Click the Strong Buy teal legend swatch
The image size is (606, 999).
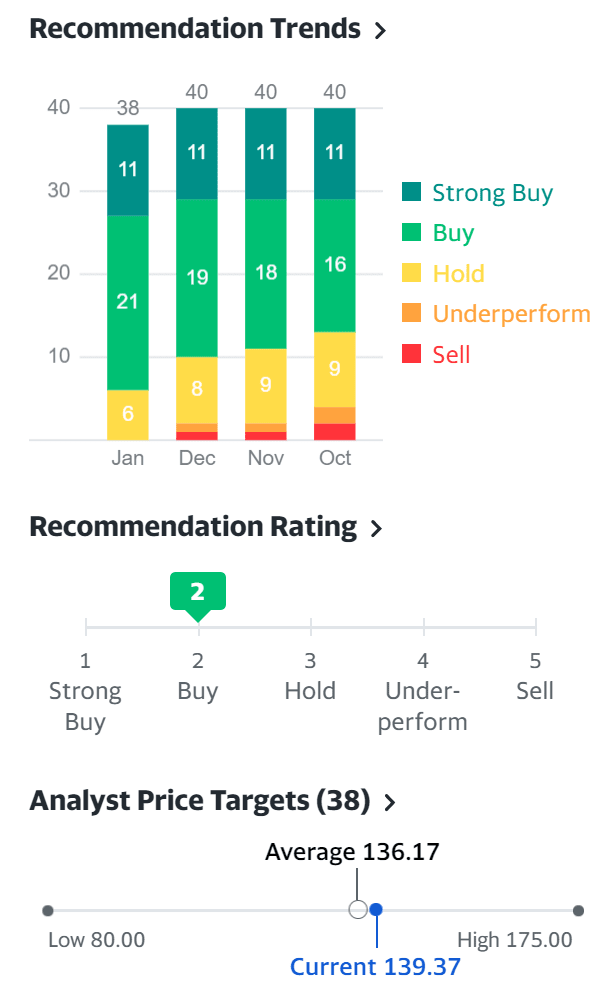point(411,193)
